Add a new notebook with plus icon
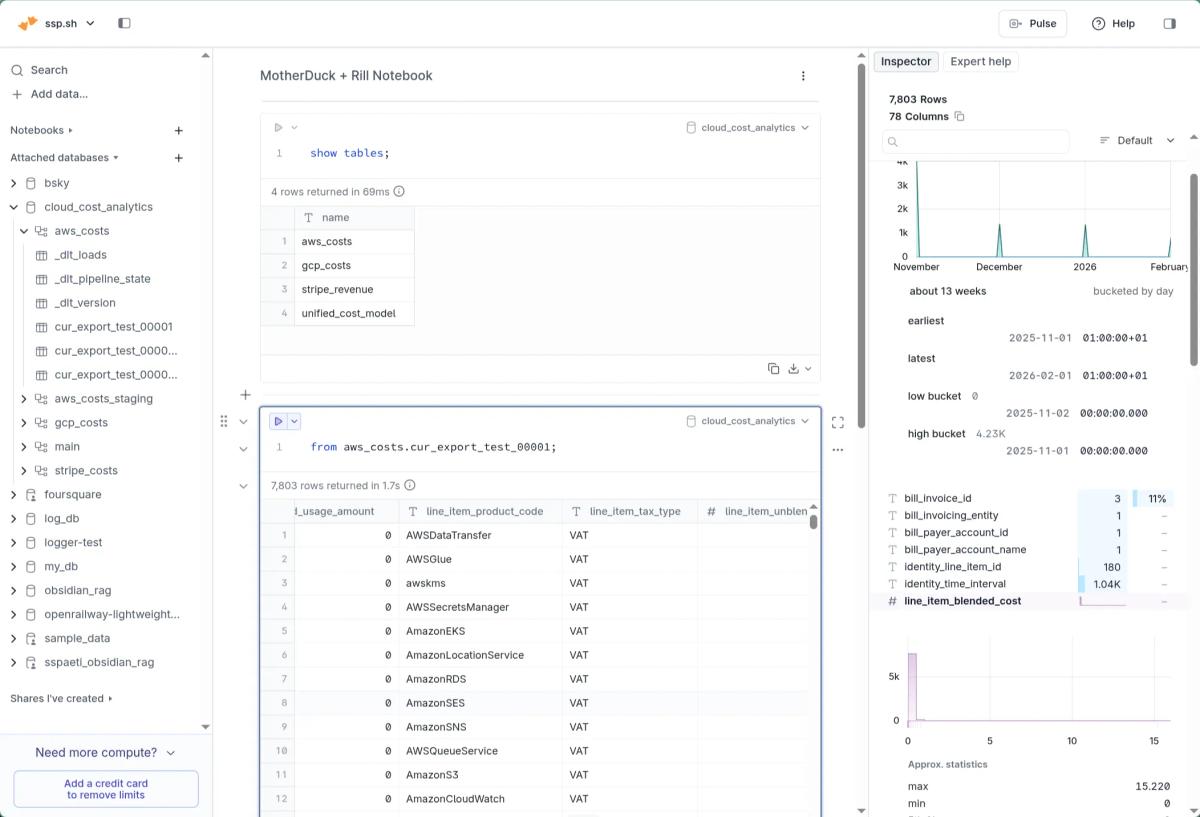1200x817 pixels. 179,130
